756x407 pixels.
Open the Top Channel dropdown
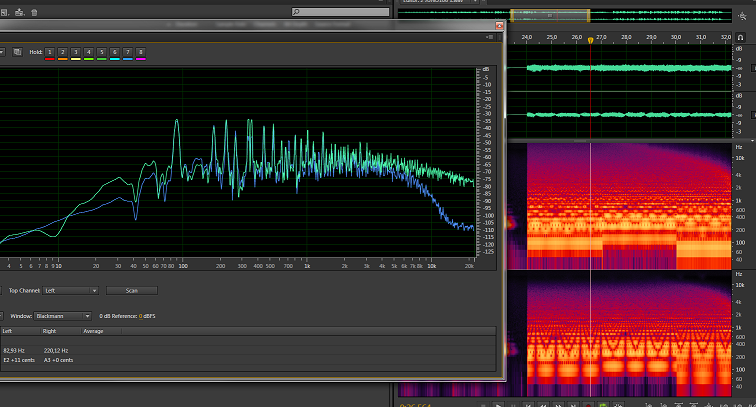point(70,290)
